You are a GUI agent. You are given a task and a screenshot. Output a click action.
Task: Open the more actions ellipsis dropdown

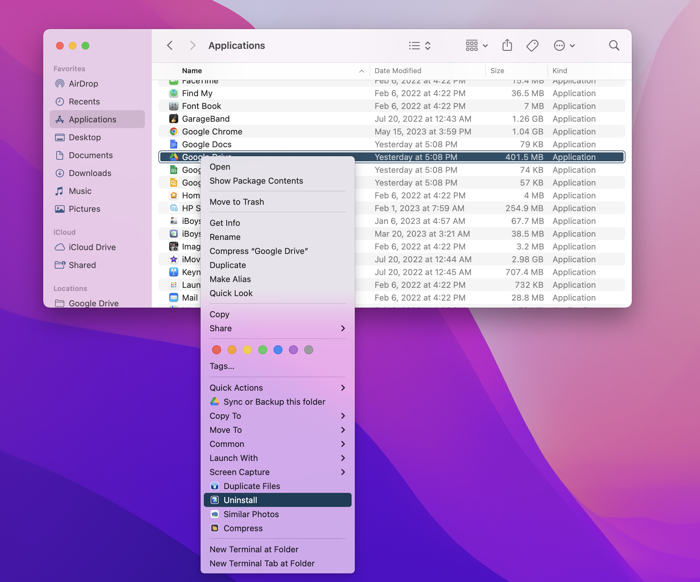click(x=564, y=45)
